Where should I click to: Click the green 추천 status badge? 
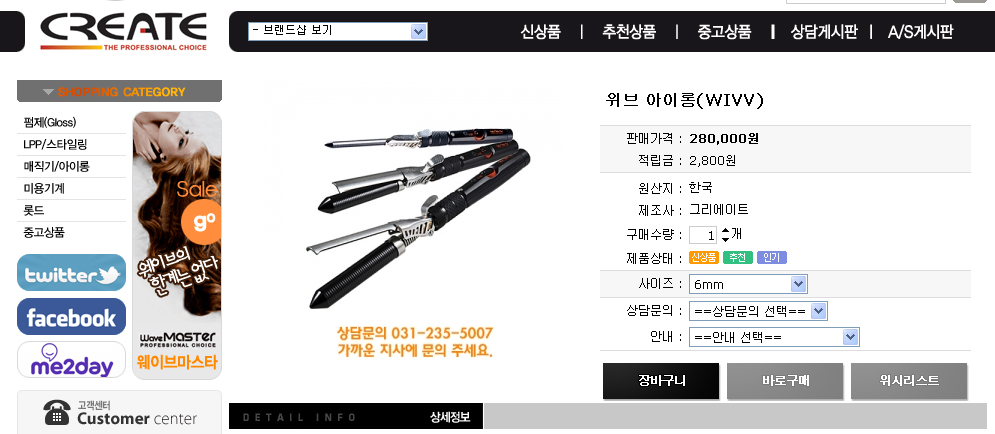click(737, 258)
